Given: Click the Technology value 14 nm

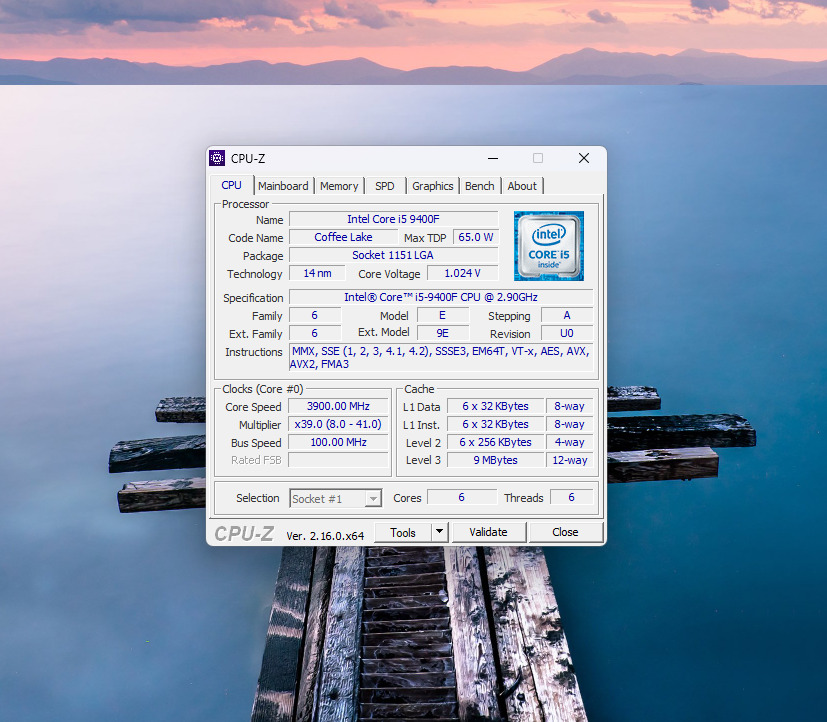Looking at the screenshot, I should tap(318, 273).
